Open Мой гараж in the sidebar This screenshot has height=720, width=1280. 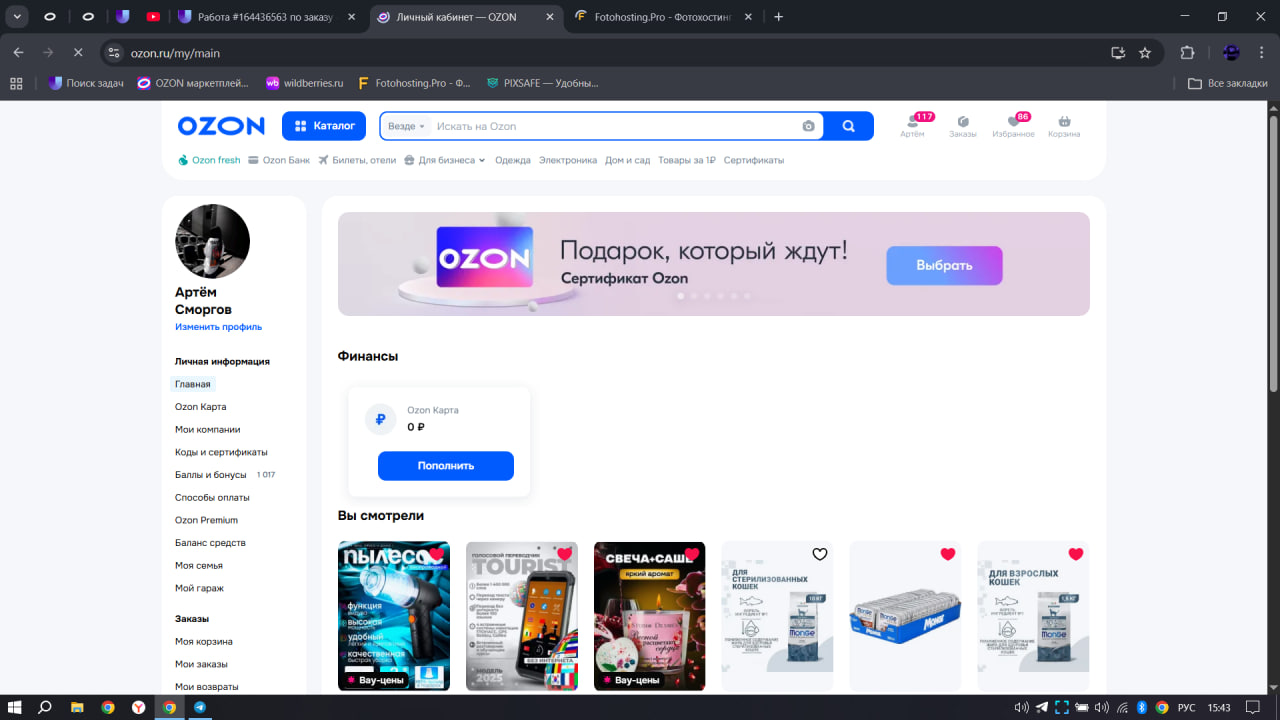click(199, 588)
